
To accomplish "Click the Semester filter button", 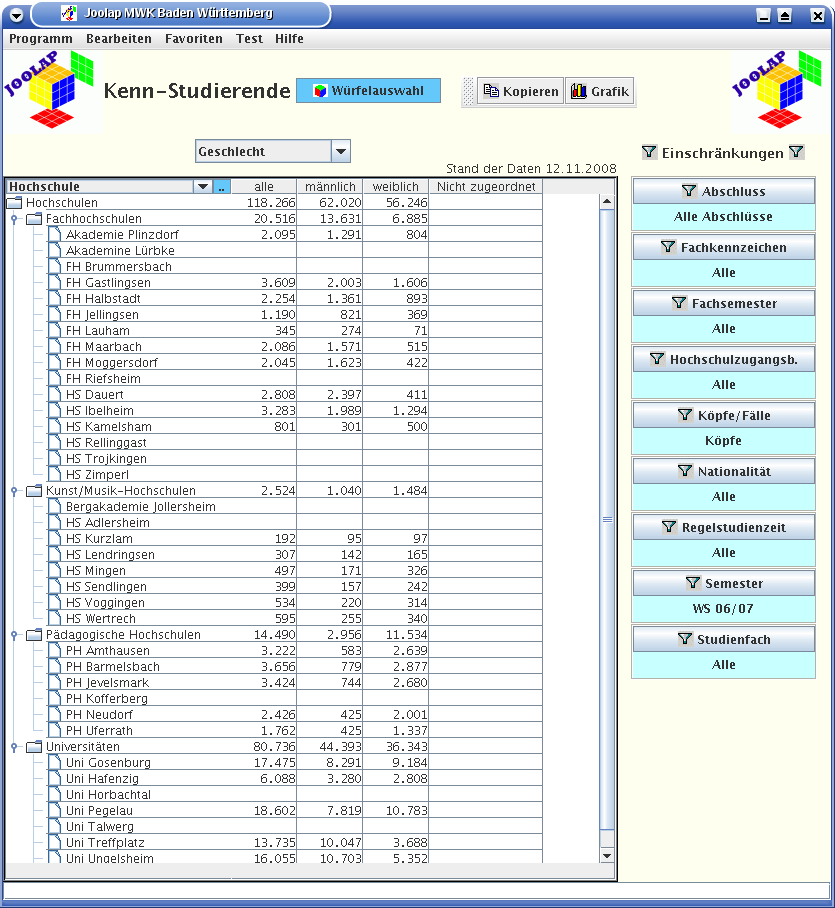I will (723, 583).
